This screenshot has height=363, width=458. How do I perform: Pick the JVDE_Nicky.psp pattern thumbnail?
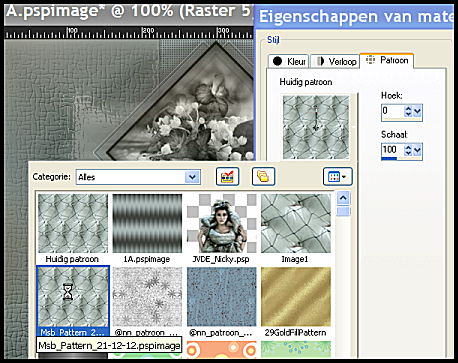(222, 223)
